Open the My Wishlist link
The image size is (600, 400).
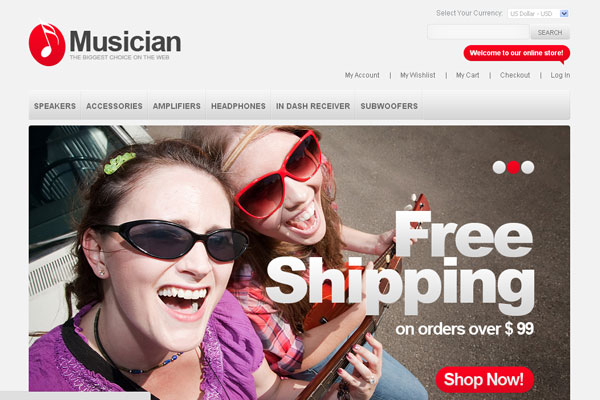pos(418,75)
